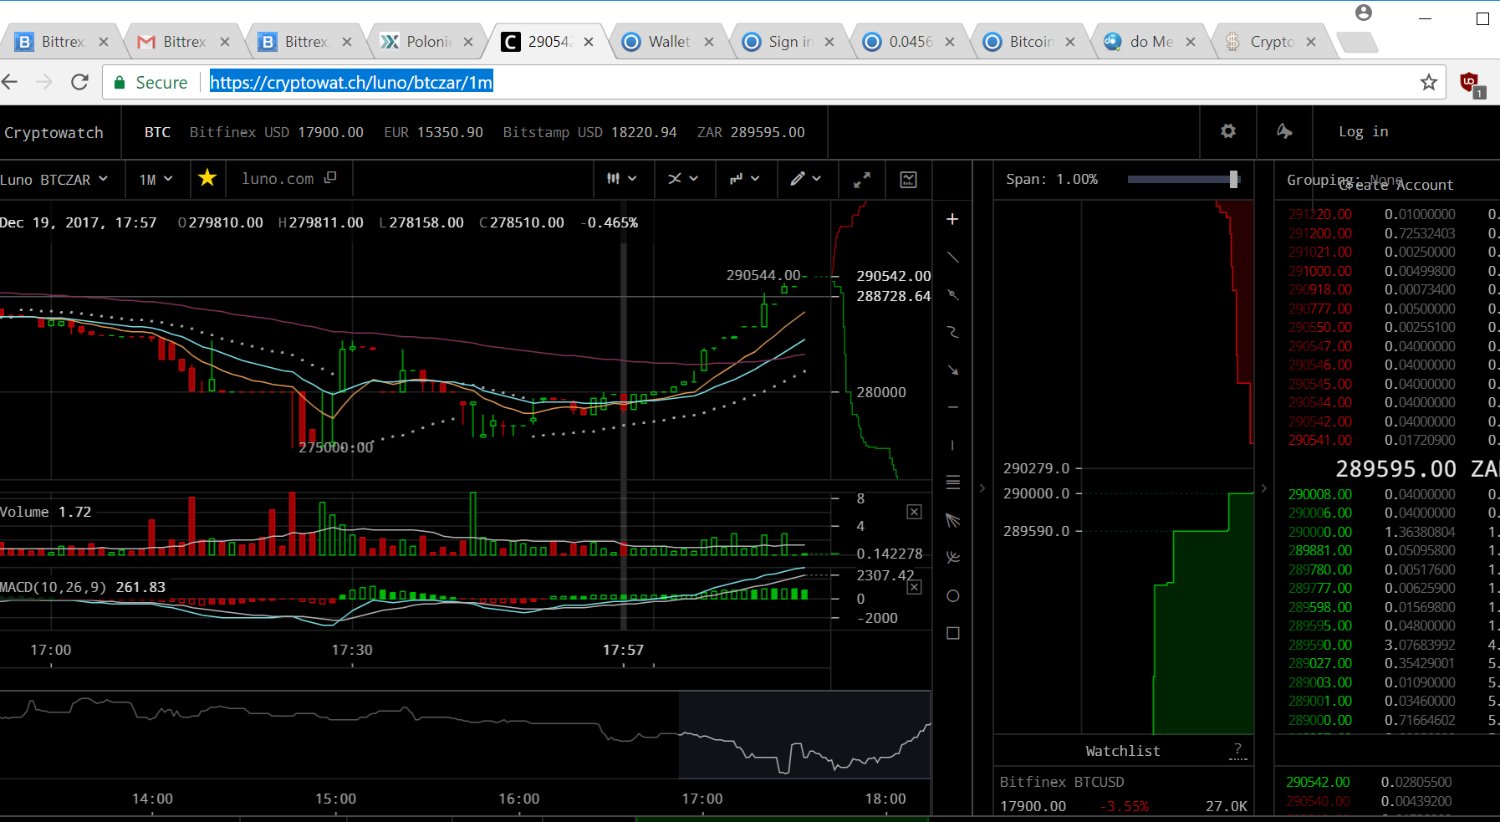Open the candlestick chart style dropdown

(621, 179)
